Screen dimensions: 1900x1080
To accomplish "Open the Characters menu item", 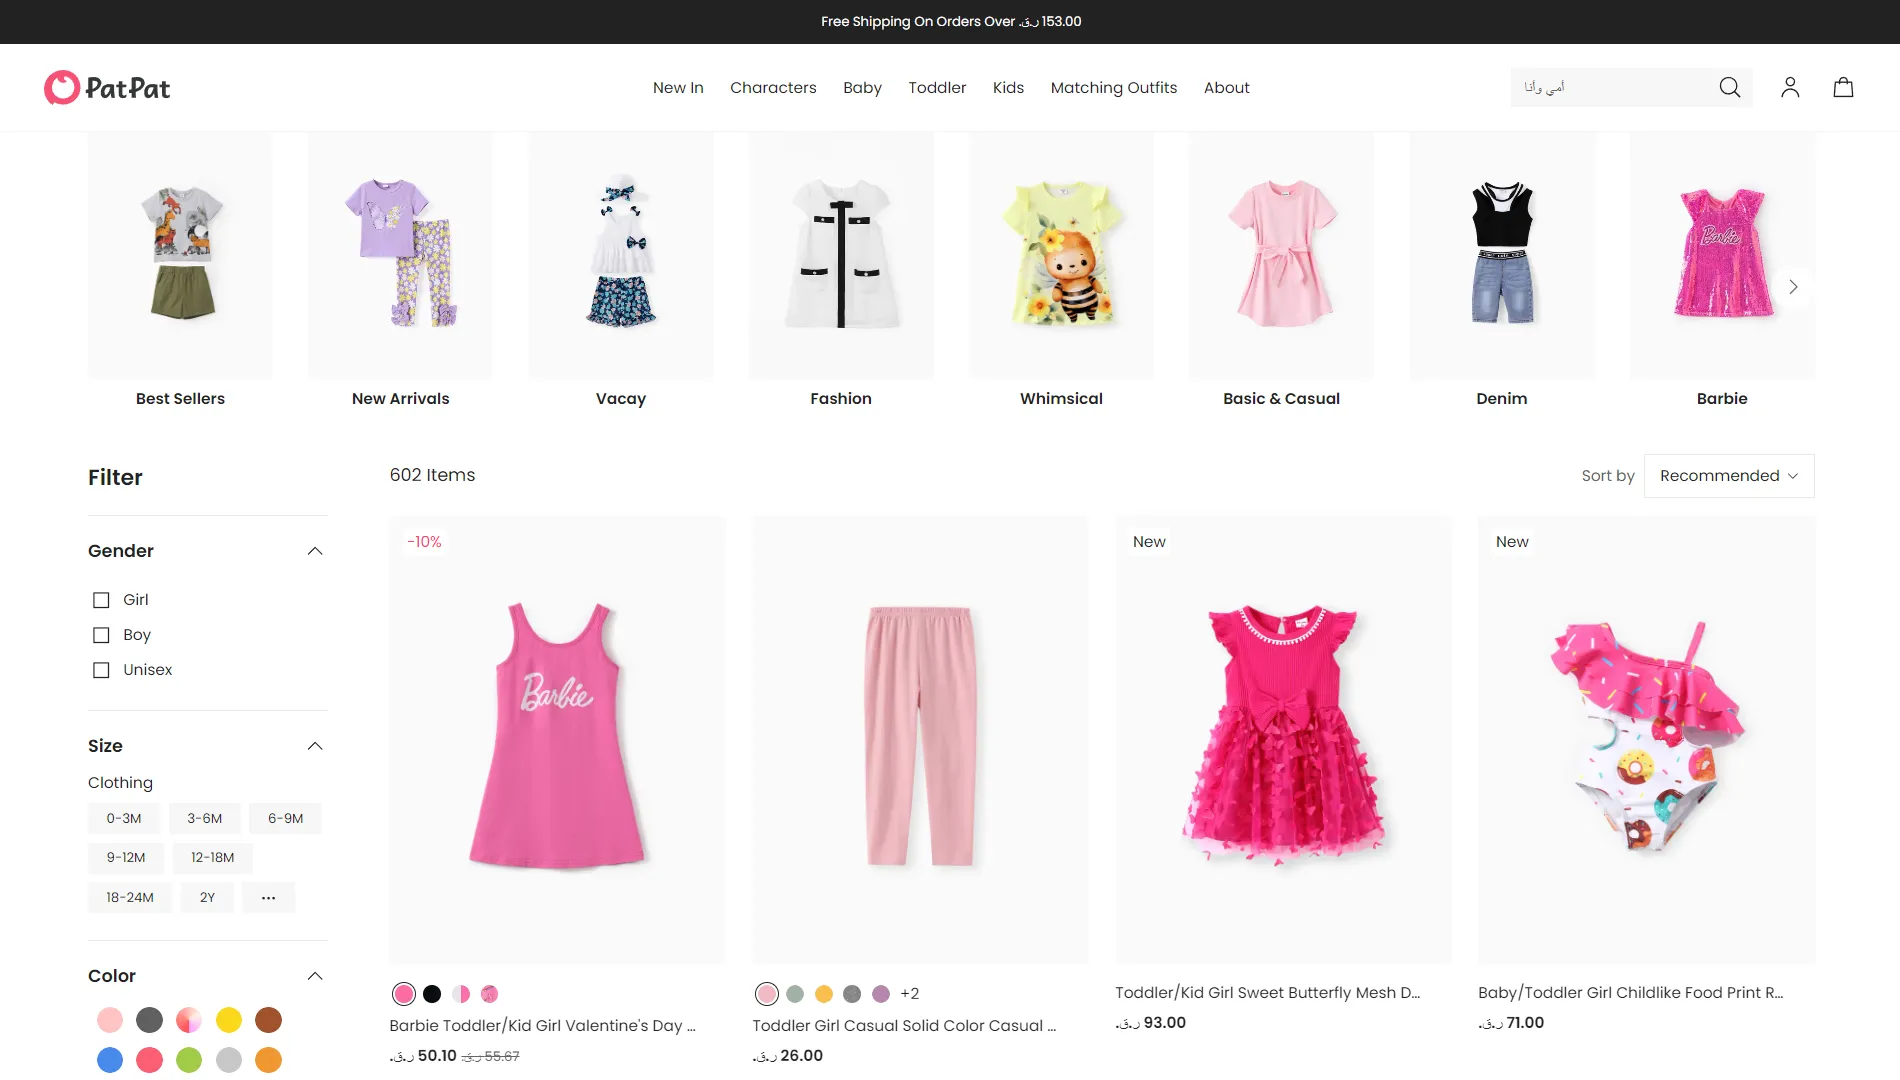I will (x=773, y=88).
